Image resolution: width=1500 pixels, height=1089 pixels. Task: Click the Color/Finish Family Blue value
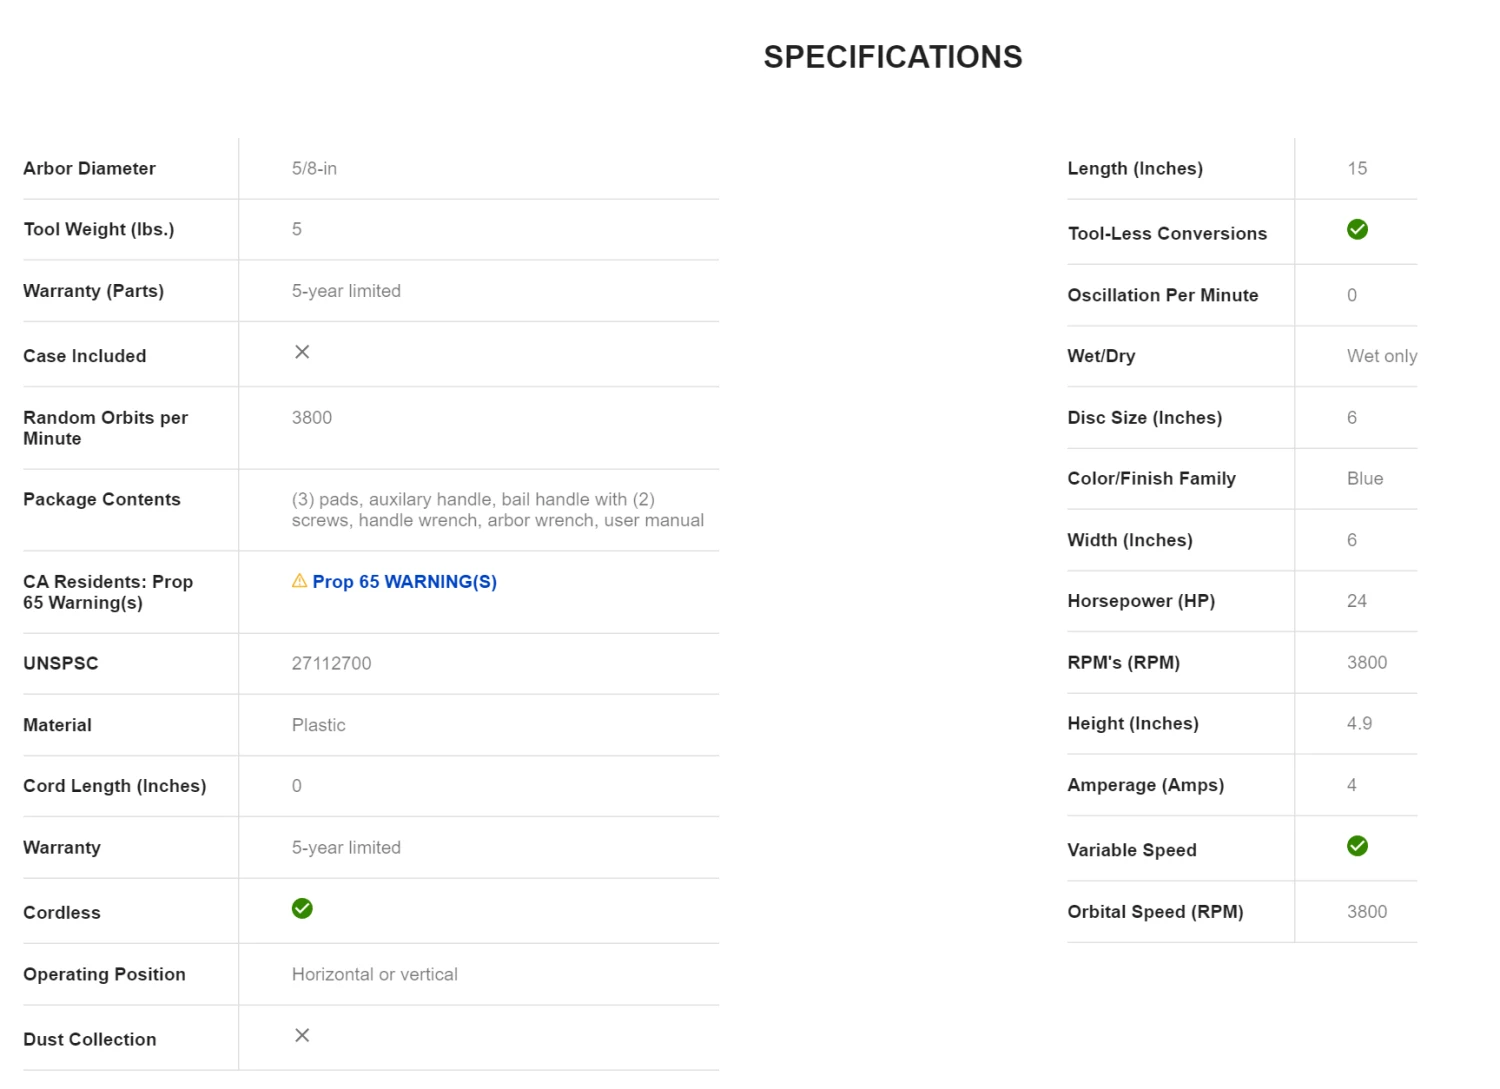(1365, 479)
